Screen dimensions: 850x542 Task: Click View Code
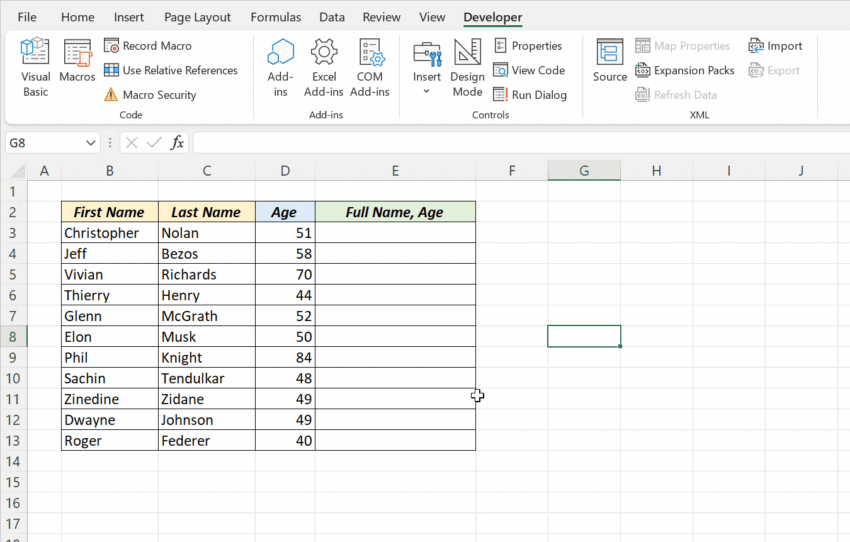point(529,70)
